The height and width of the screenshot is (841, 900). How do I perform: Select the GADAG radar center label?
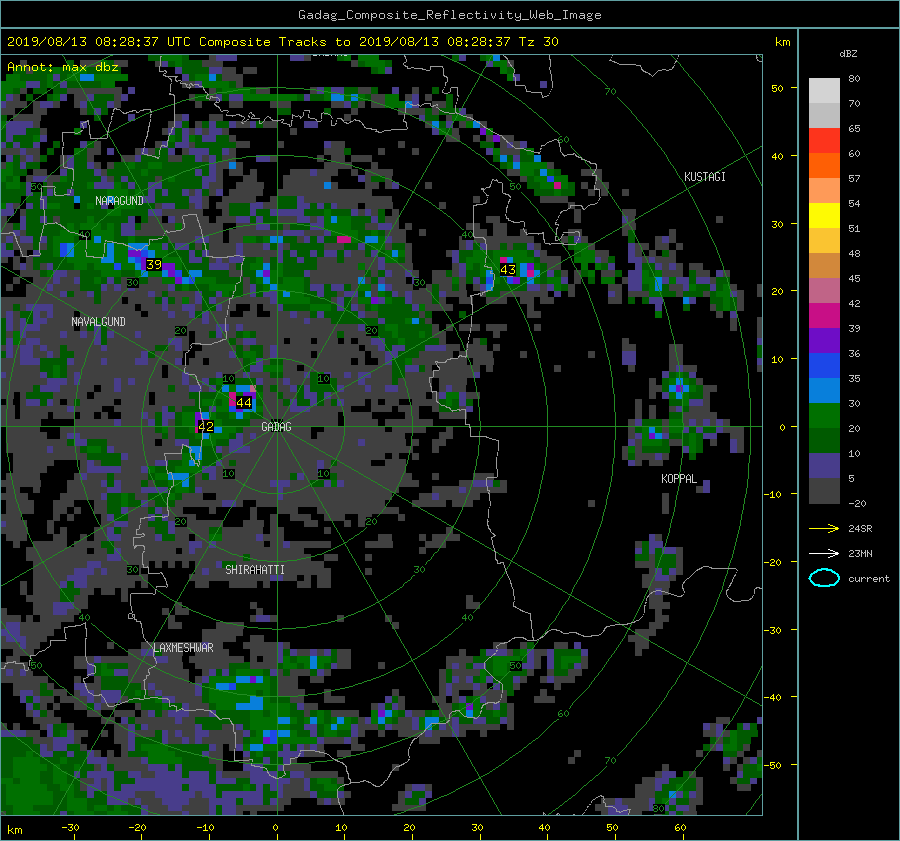coord(276,427)
